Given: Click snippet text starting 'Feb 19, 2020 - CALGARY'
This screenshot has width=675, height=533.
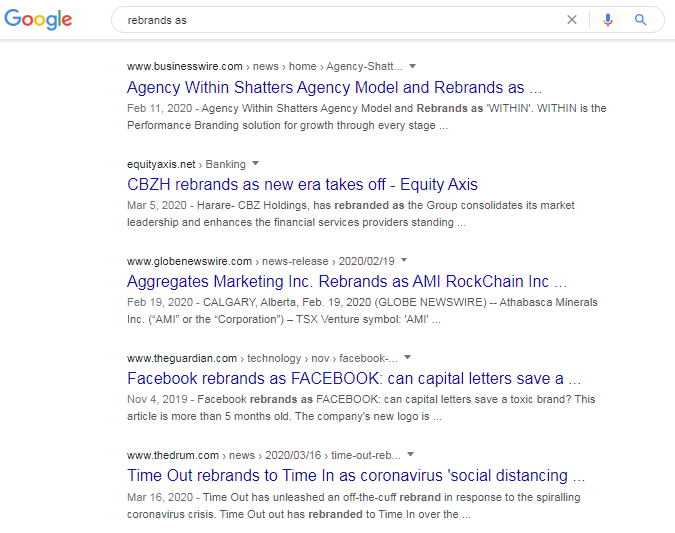Looking at the screenshot, I should (x=362, y=311).
